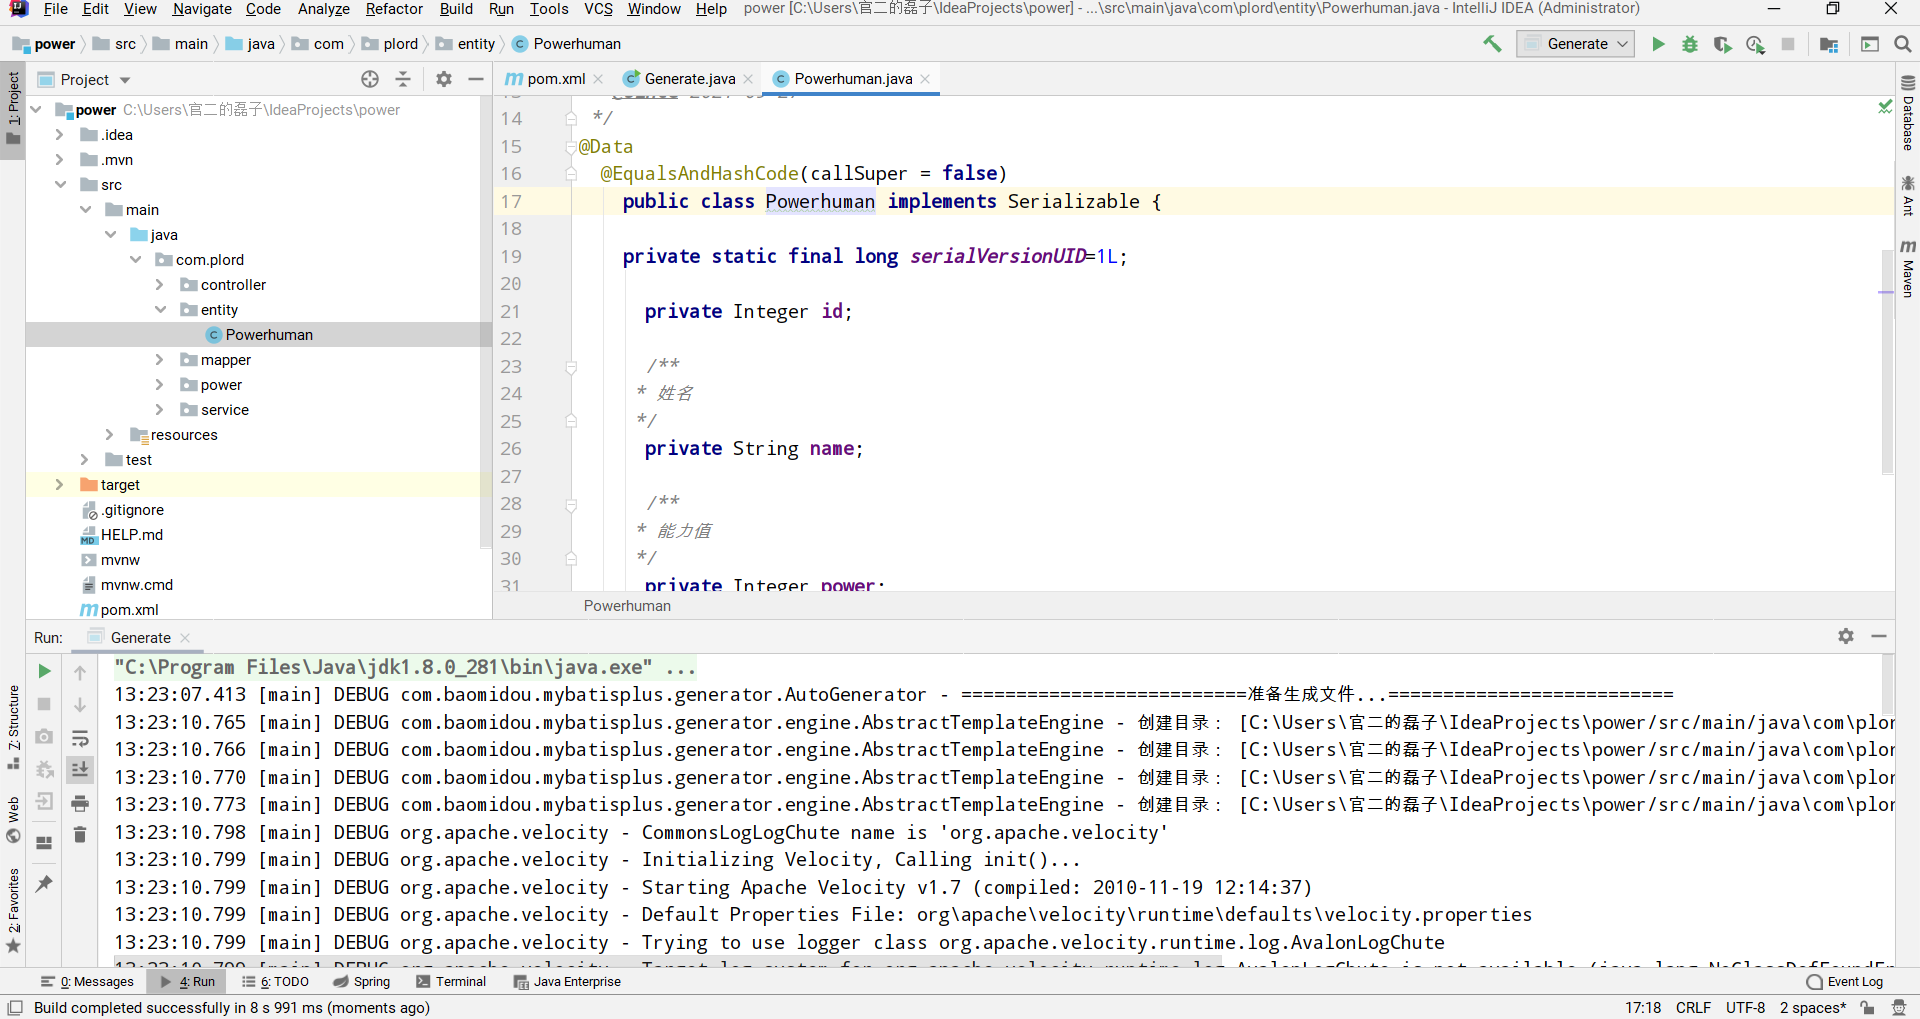The width and height of the screenshot is (1920, 1019).
Task: Open Project Structure icon in toolbar
Action: [x=1829, y=44]
